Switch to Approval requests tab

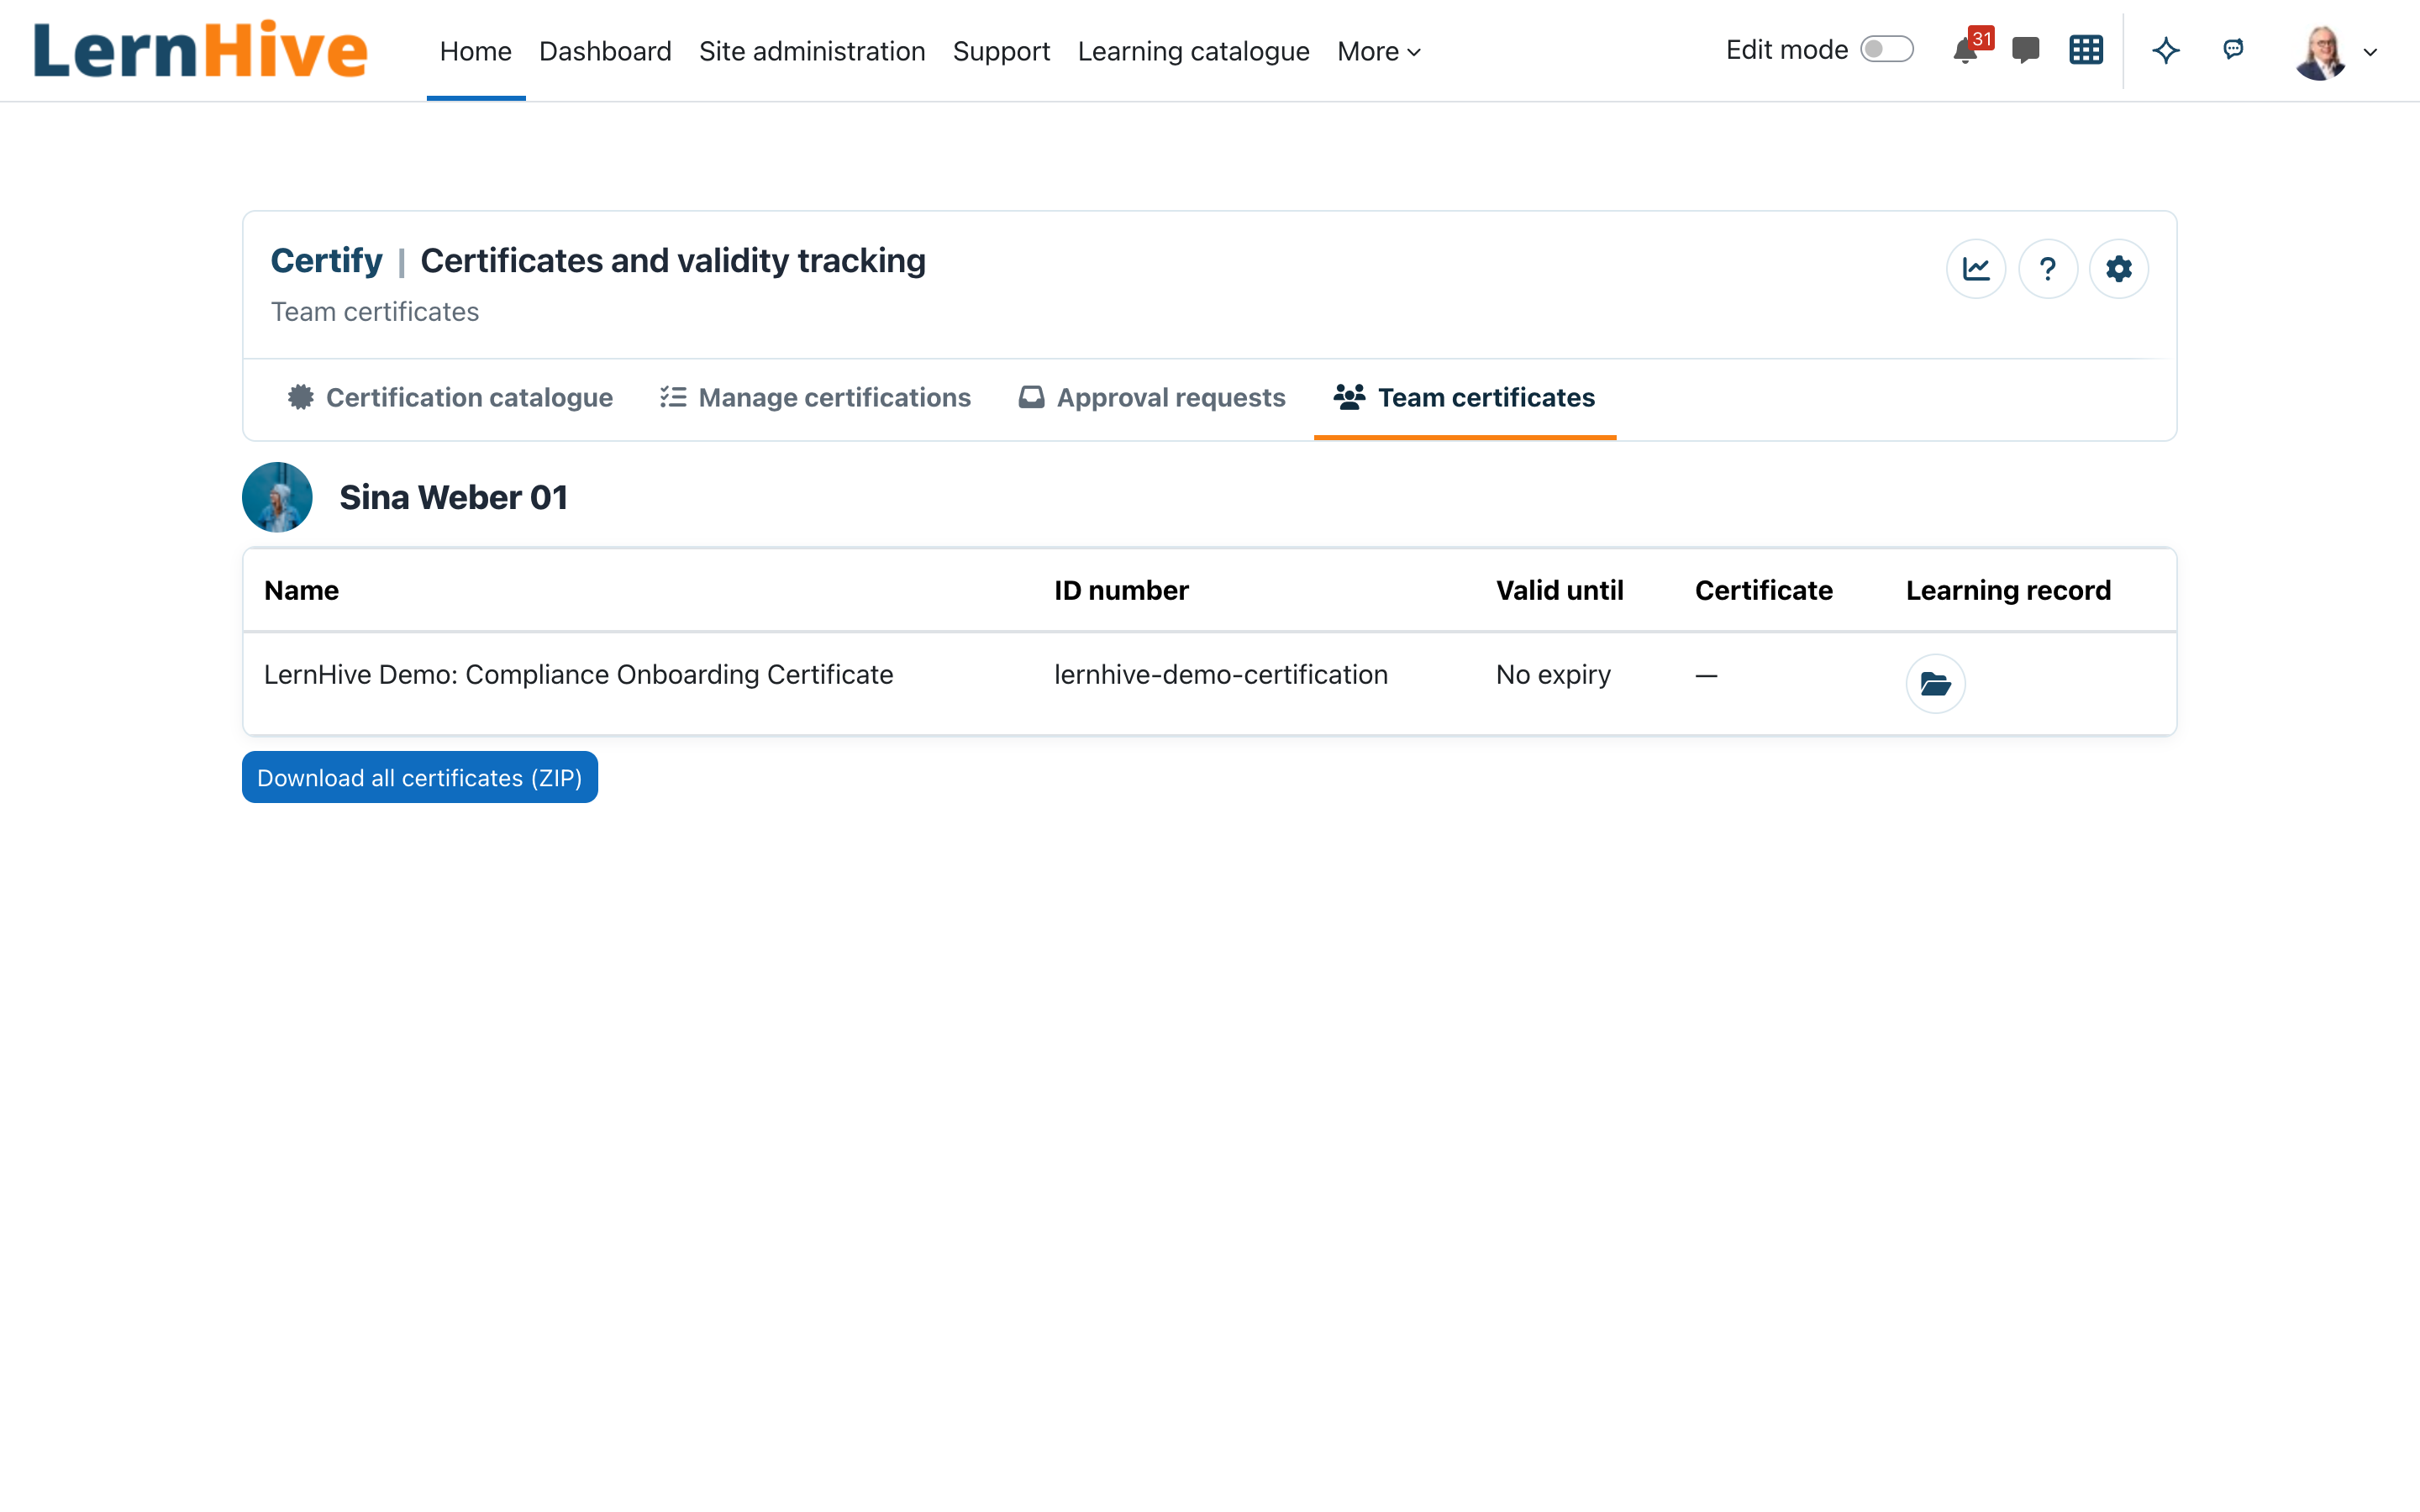1152,398
